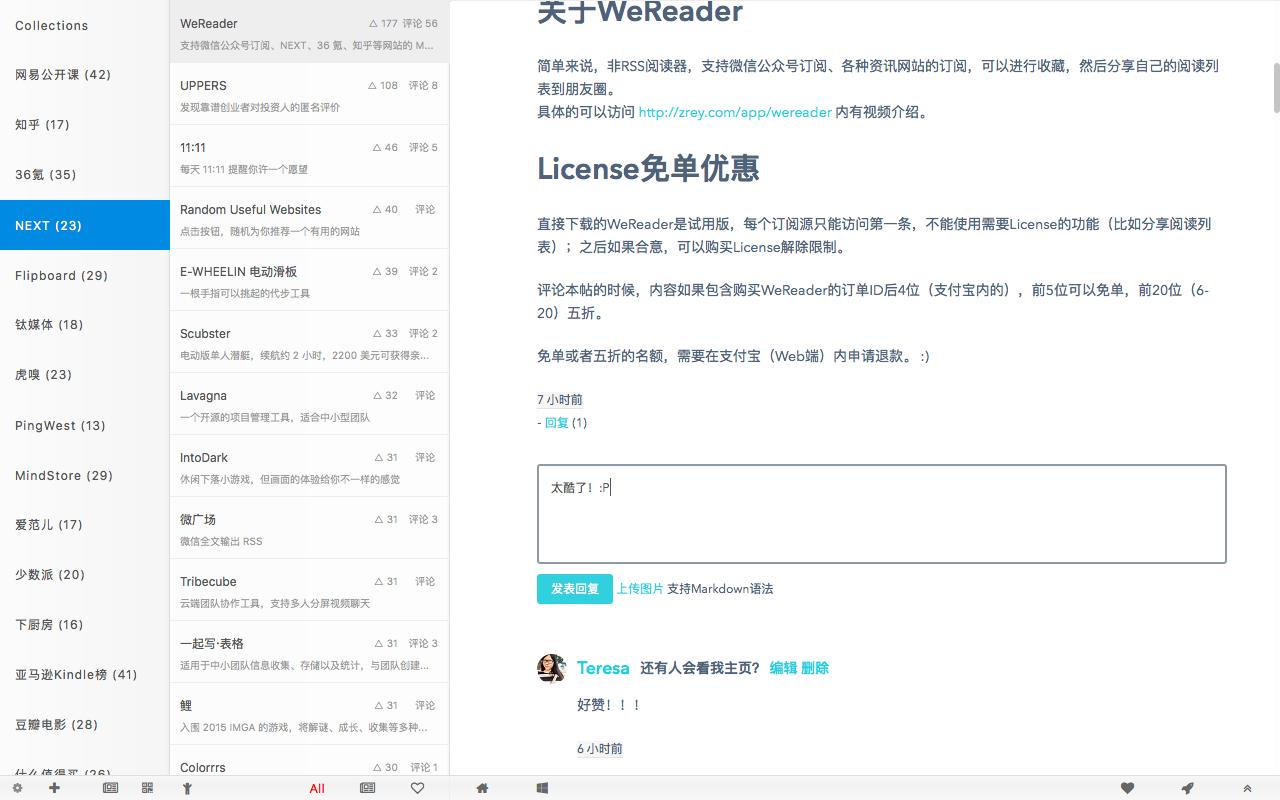Click 删除 to delete Teresa's comment
This screenshot has width=1280, height=800.
[x=815, y=668]
